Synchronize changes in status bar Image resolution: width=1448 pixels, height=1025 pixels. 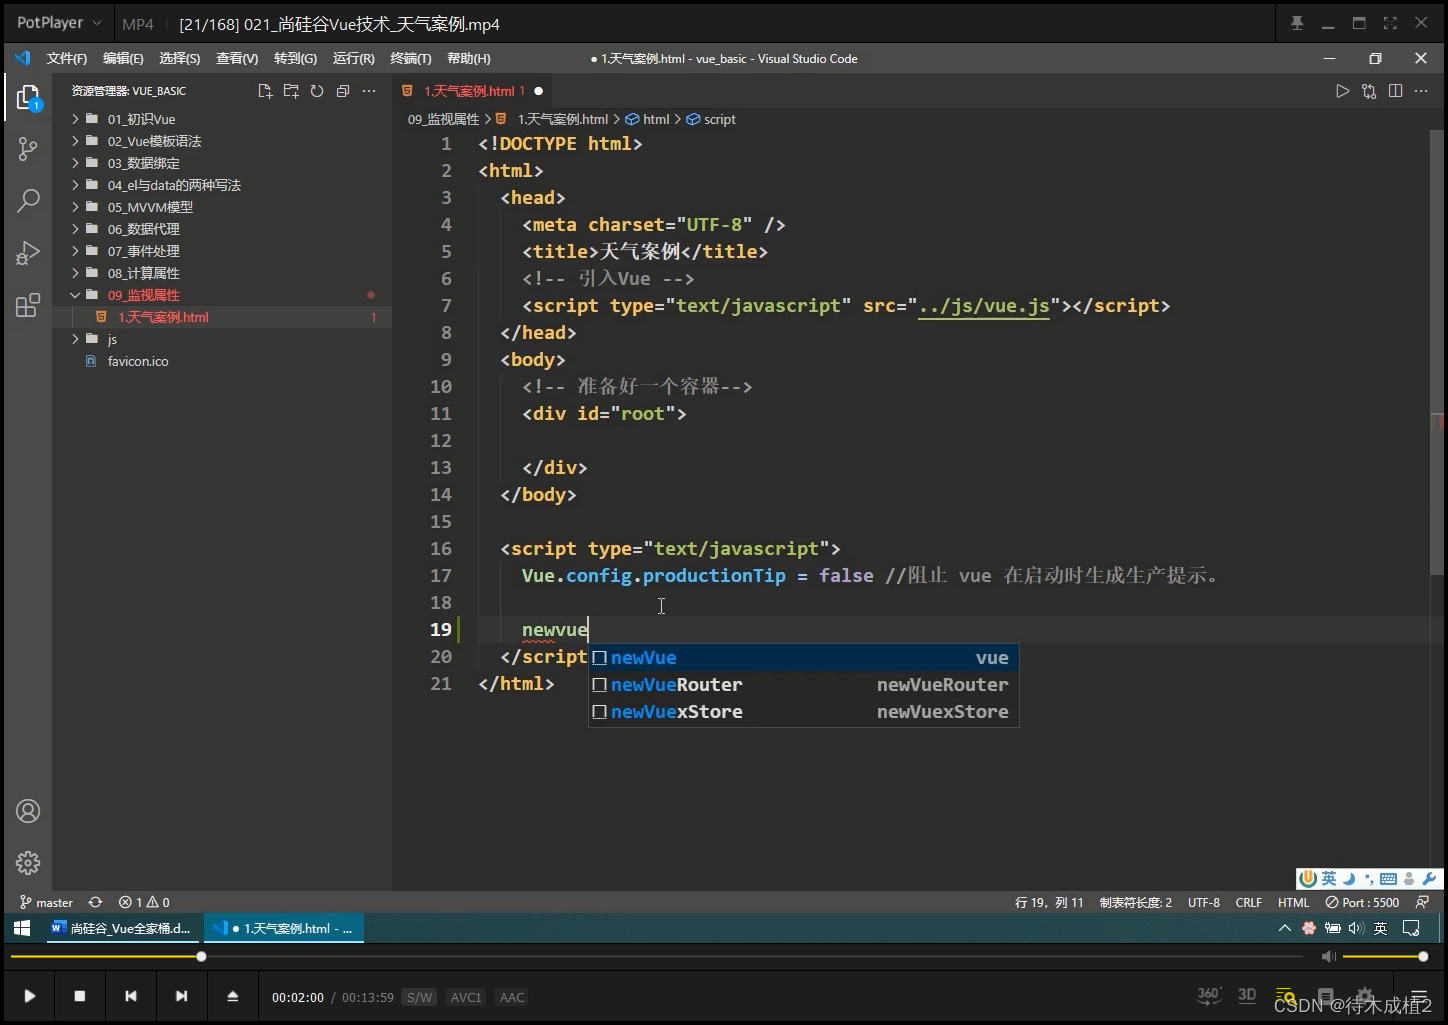coord(95,902)
